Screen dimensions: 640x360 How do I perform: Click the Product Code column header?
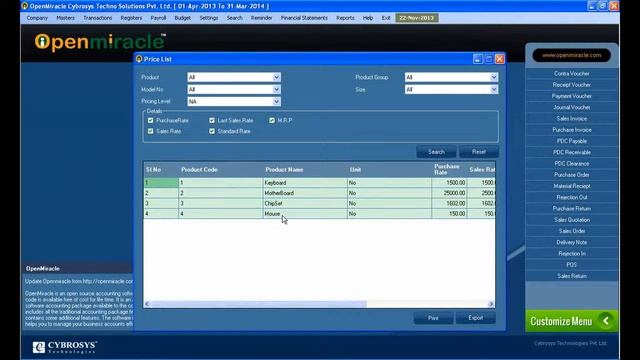pyautogui.click(x=220, y=169)
